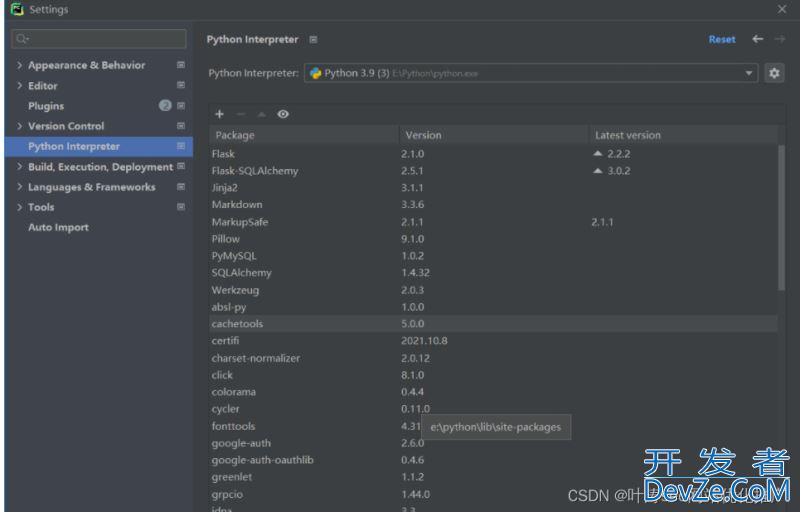Click the search magnifier icon

[22, 39]
